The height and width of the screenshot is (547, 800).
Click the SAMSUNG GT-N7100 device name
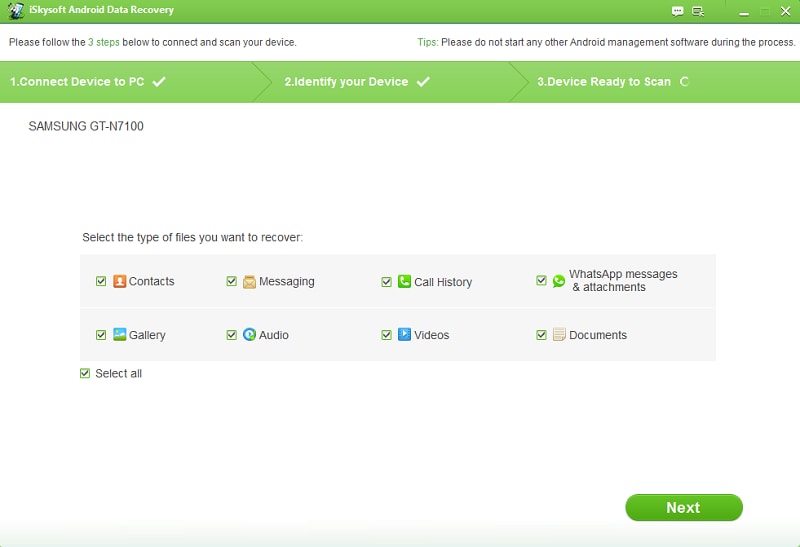point(86,127)
